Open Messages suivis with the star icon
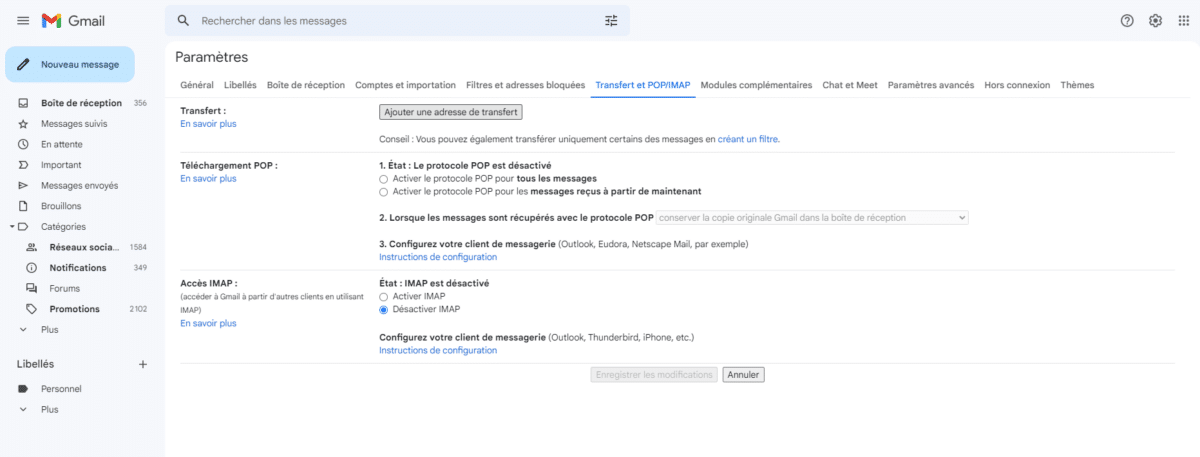The image size is (1200, 457). (x=74, y=123)
